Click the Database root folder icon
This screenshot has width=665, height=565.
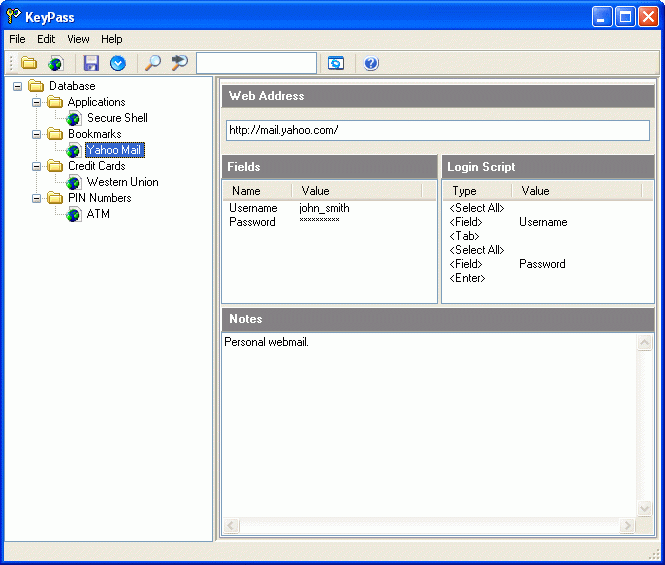click(36, 86)
